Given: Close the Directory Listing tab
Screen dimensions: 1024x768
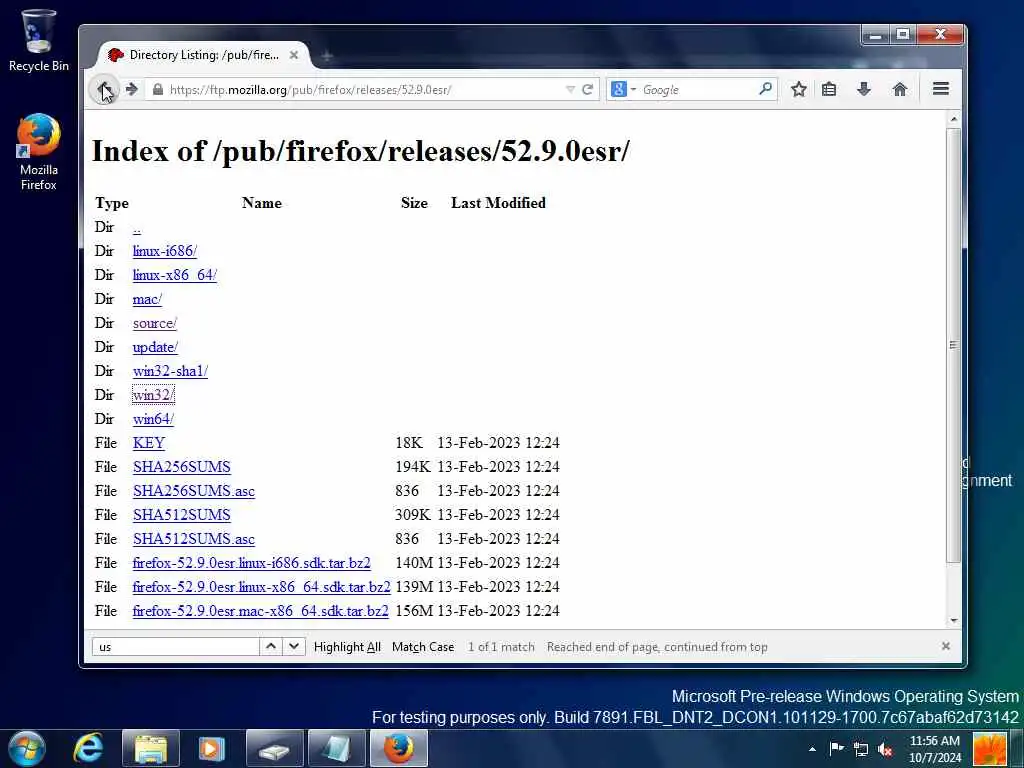Looking at the screenshot, I should click(294, 55).
